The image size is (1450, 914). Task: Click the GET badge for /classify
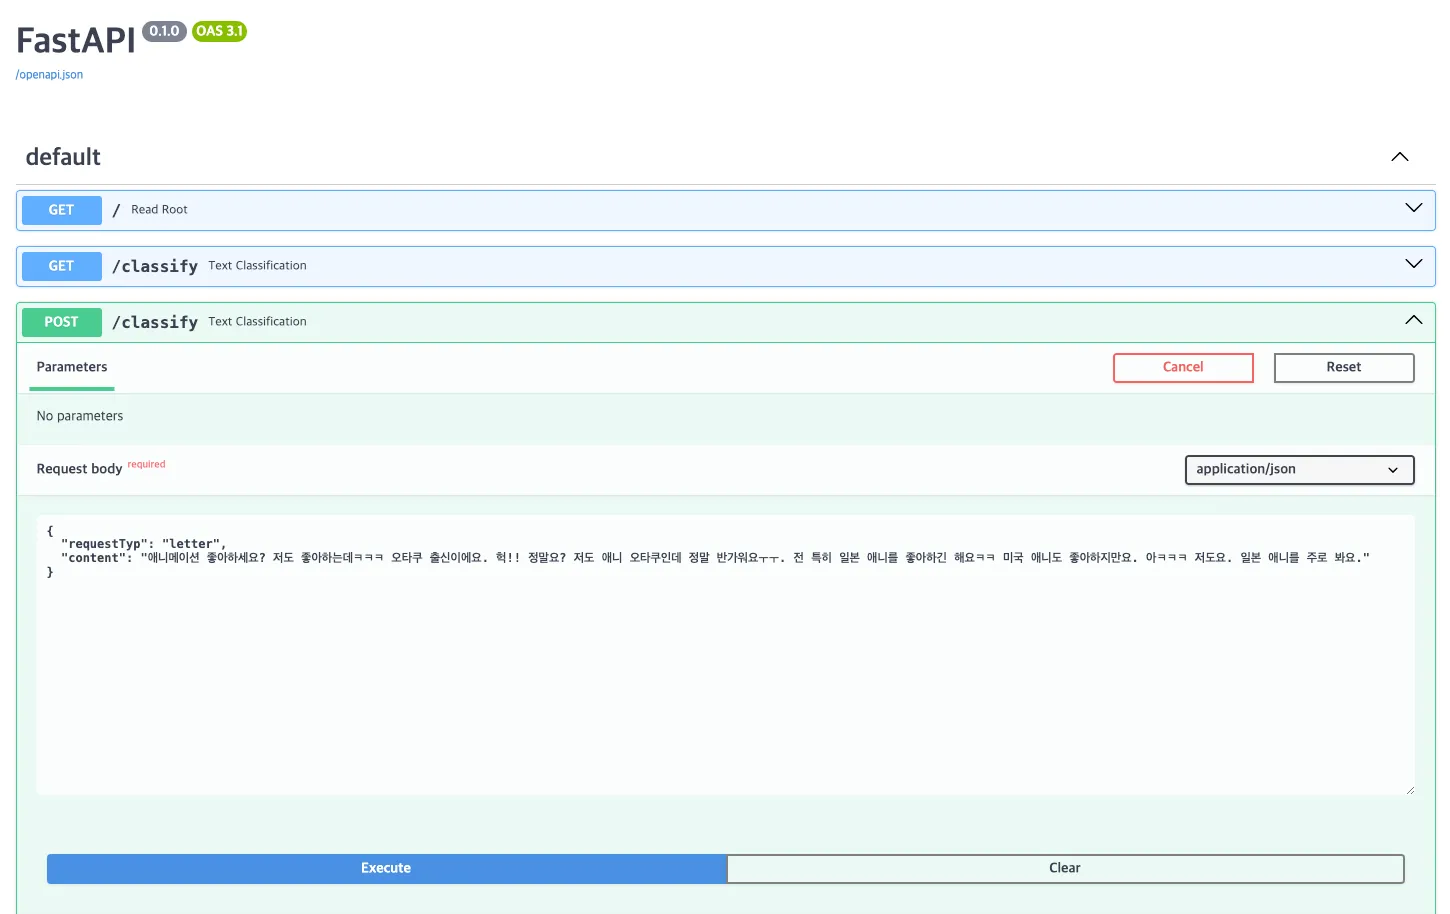62,266
